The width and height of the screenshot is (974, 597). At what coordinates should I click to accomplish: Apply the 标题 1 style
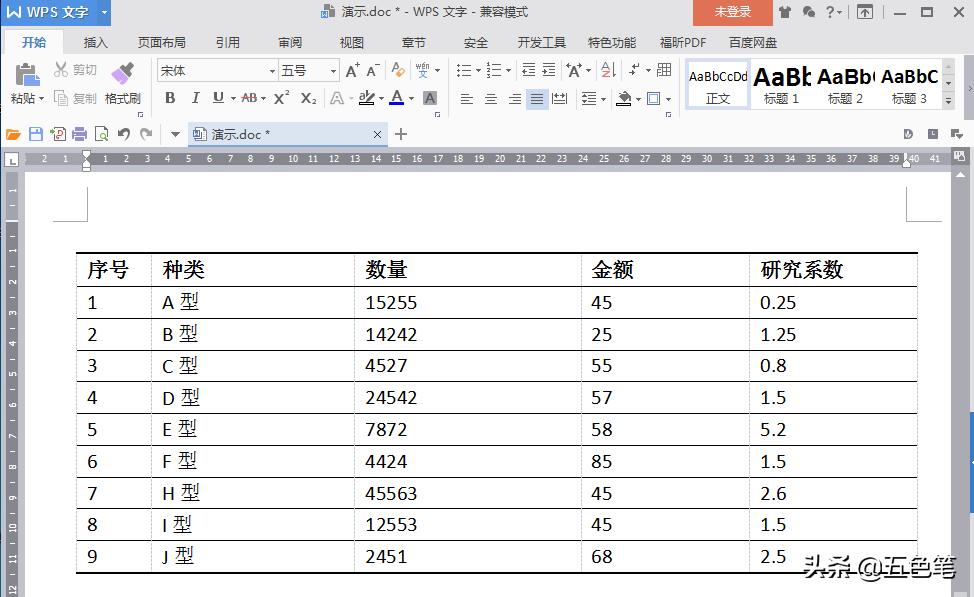[780, 84]
